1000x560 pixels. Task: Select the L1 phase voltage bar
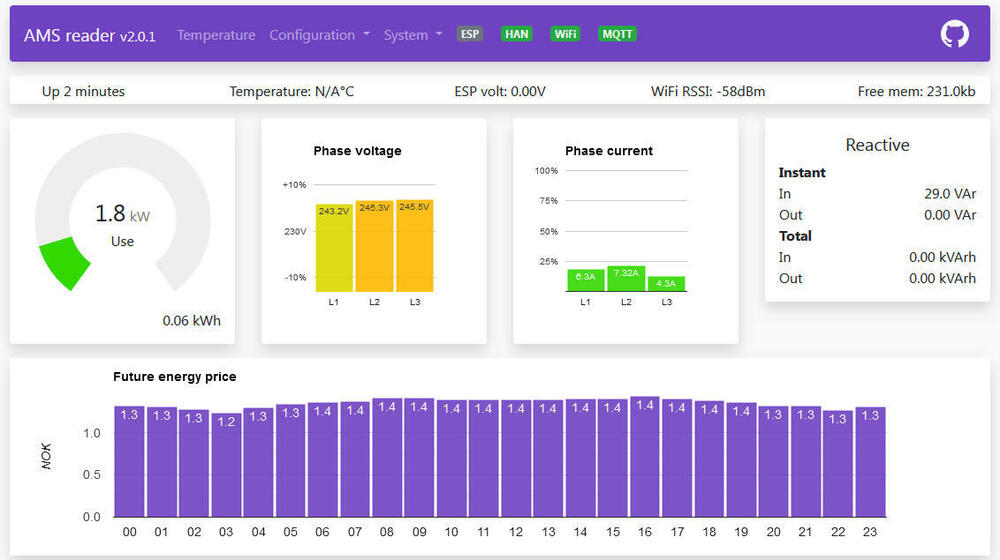click(334, 250)
